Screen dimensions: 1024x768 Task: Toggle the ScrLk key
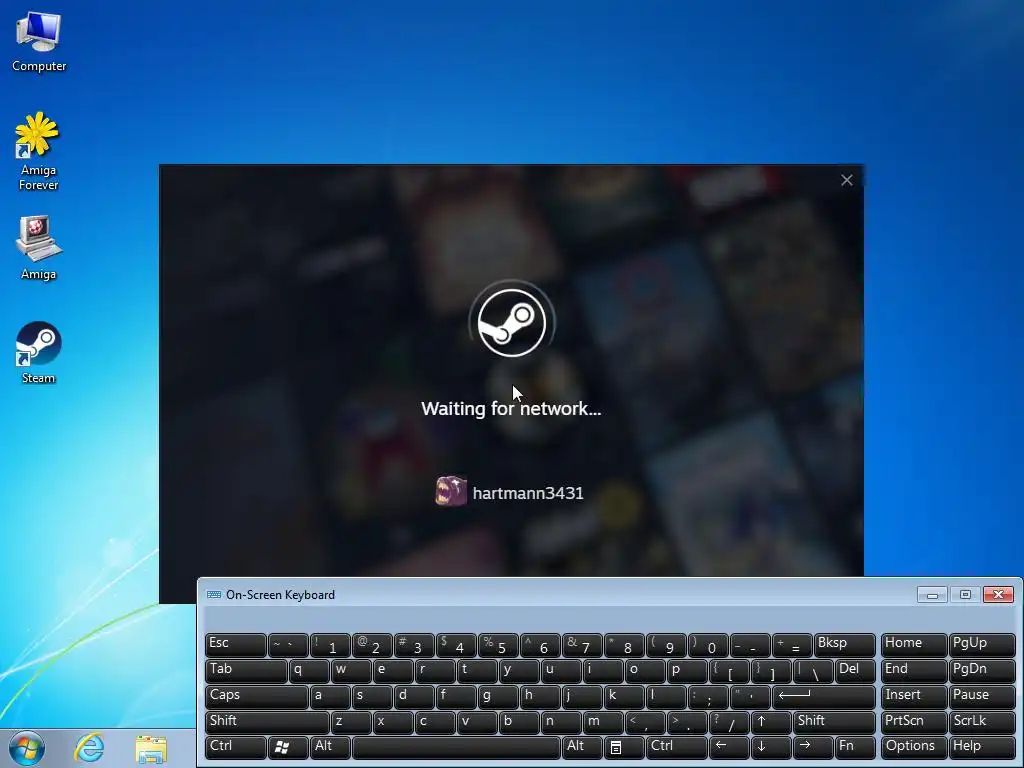[x=982, y=722]
